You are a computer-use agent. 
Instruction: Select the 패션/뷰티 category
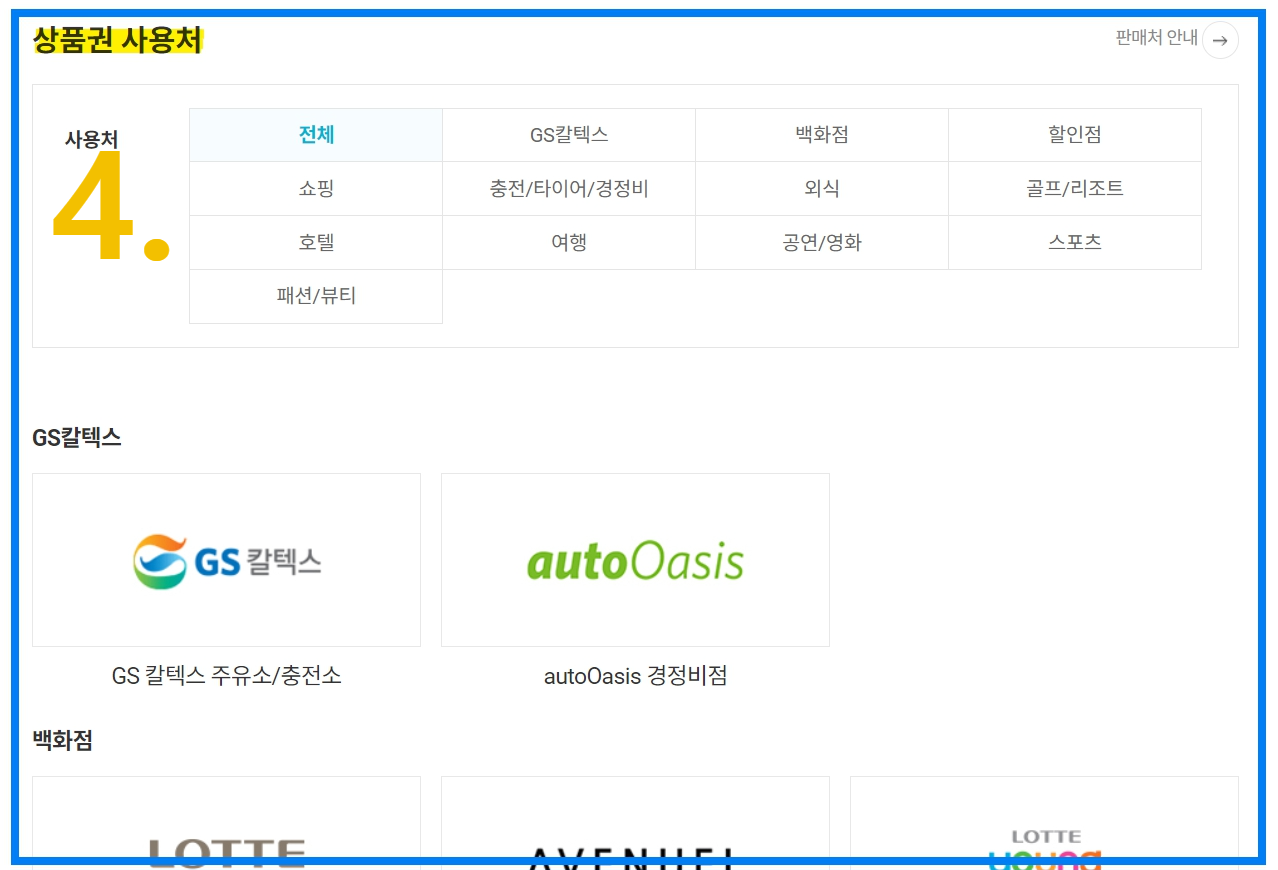pyautogui.click(x=316, y=296)
